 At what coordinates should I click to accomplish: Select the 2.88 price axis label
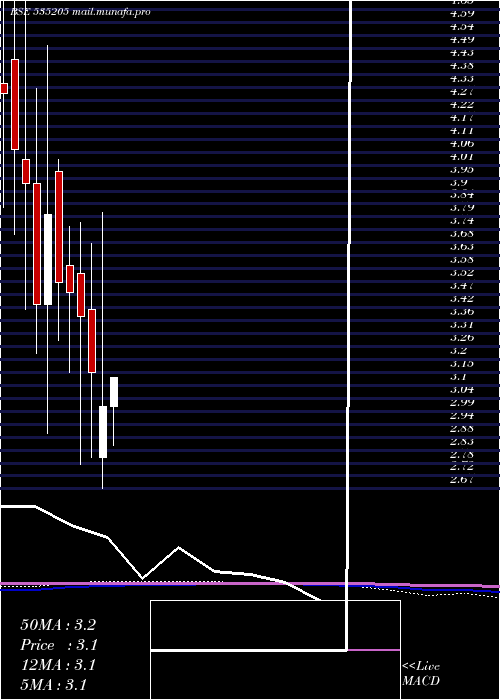pos(462,429)
